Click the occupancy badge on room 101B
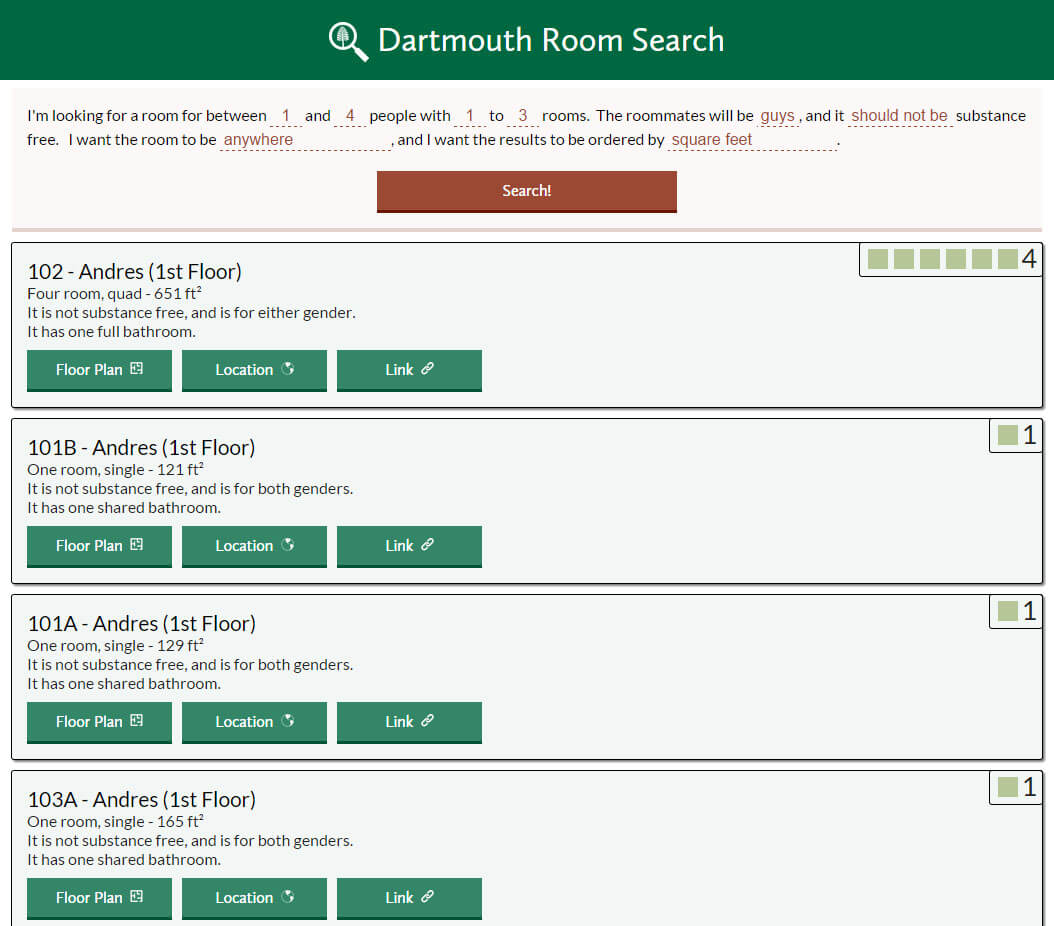This screenshot has width=1054, height=926. (x=1016, y=435)
